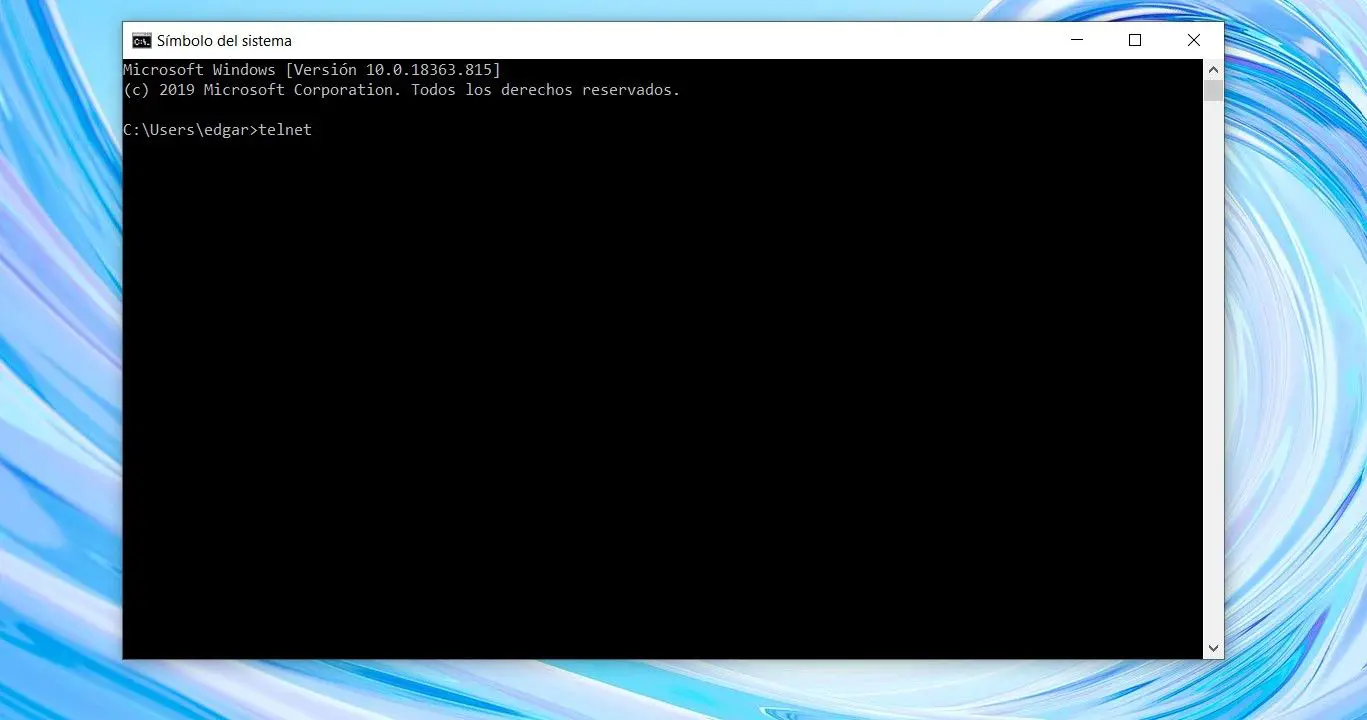The image size is (1367, 720).
Task: Click on the typed "telnet" command
Action: click(x=285, y=130)
